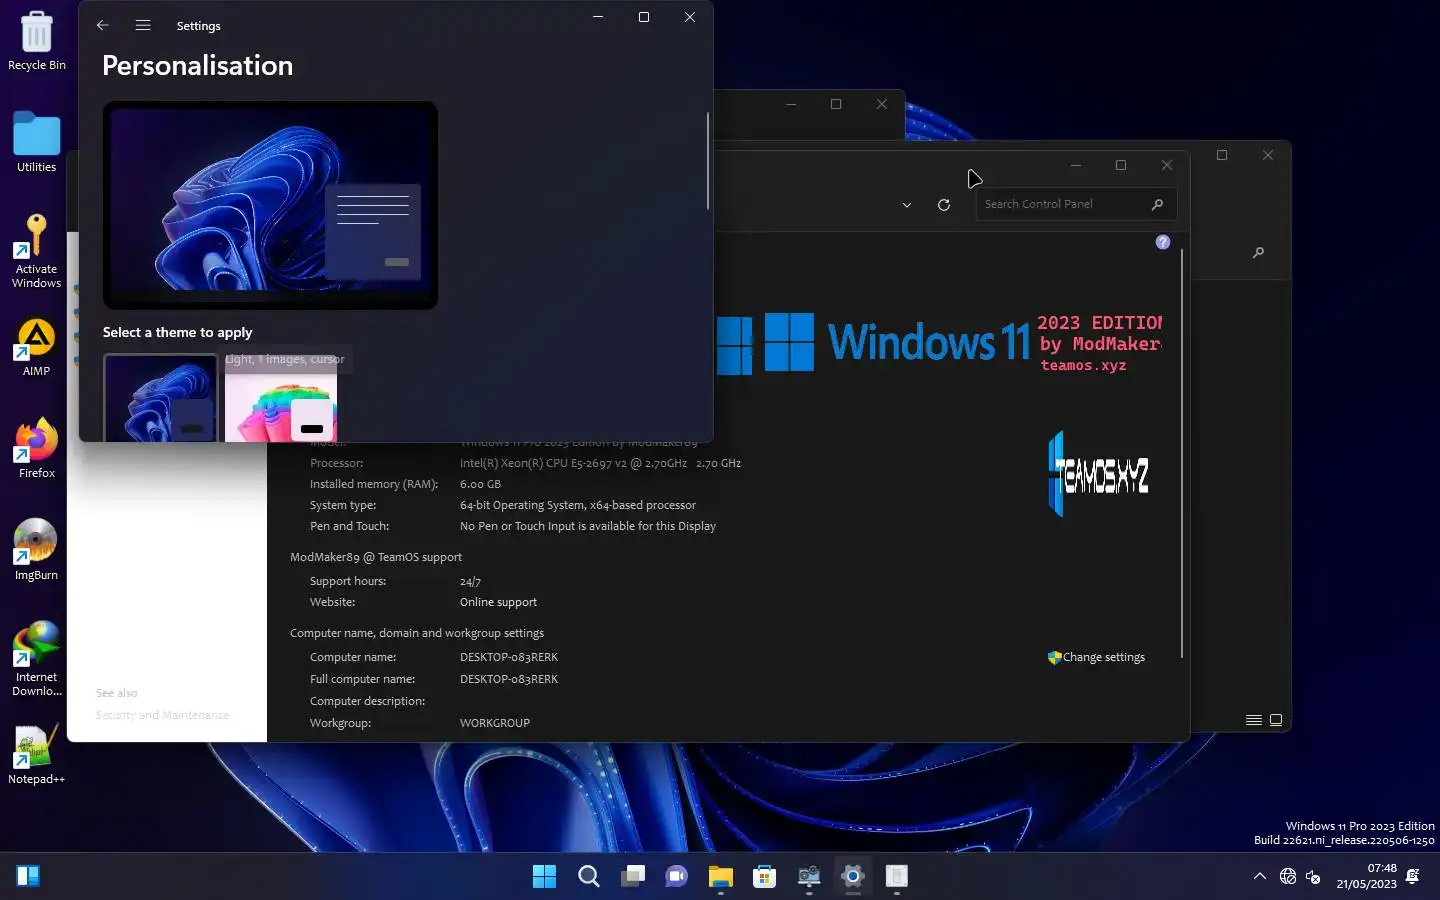
Task: Open Task View from the taskbar
Action: pyautogui.click(x=633, y=876)
